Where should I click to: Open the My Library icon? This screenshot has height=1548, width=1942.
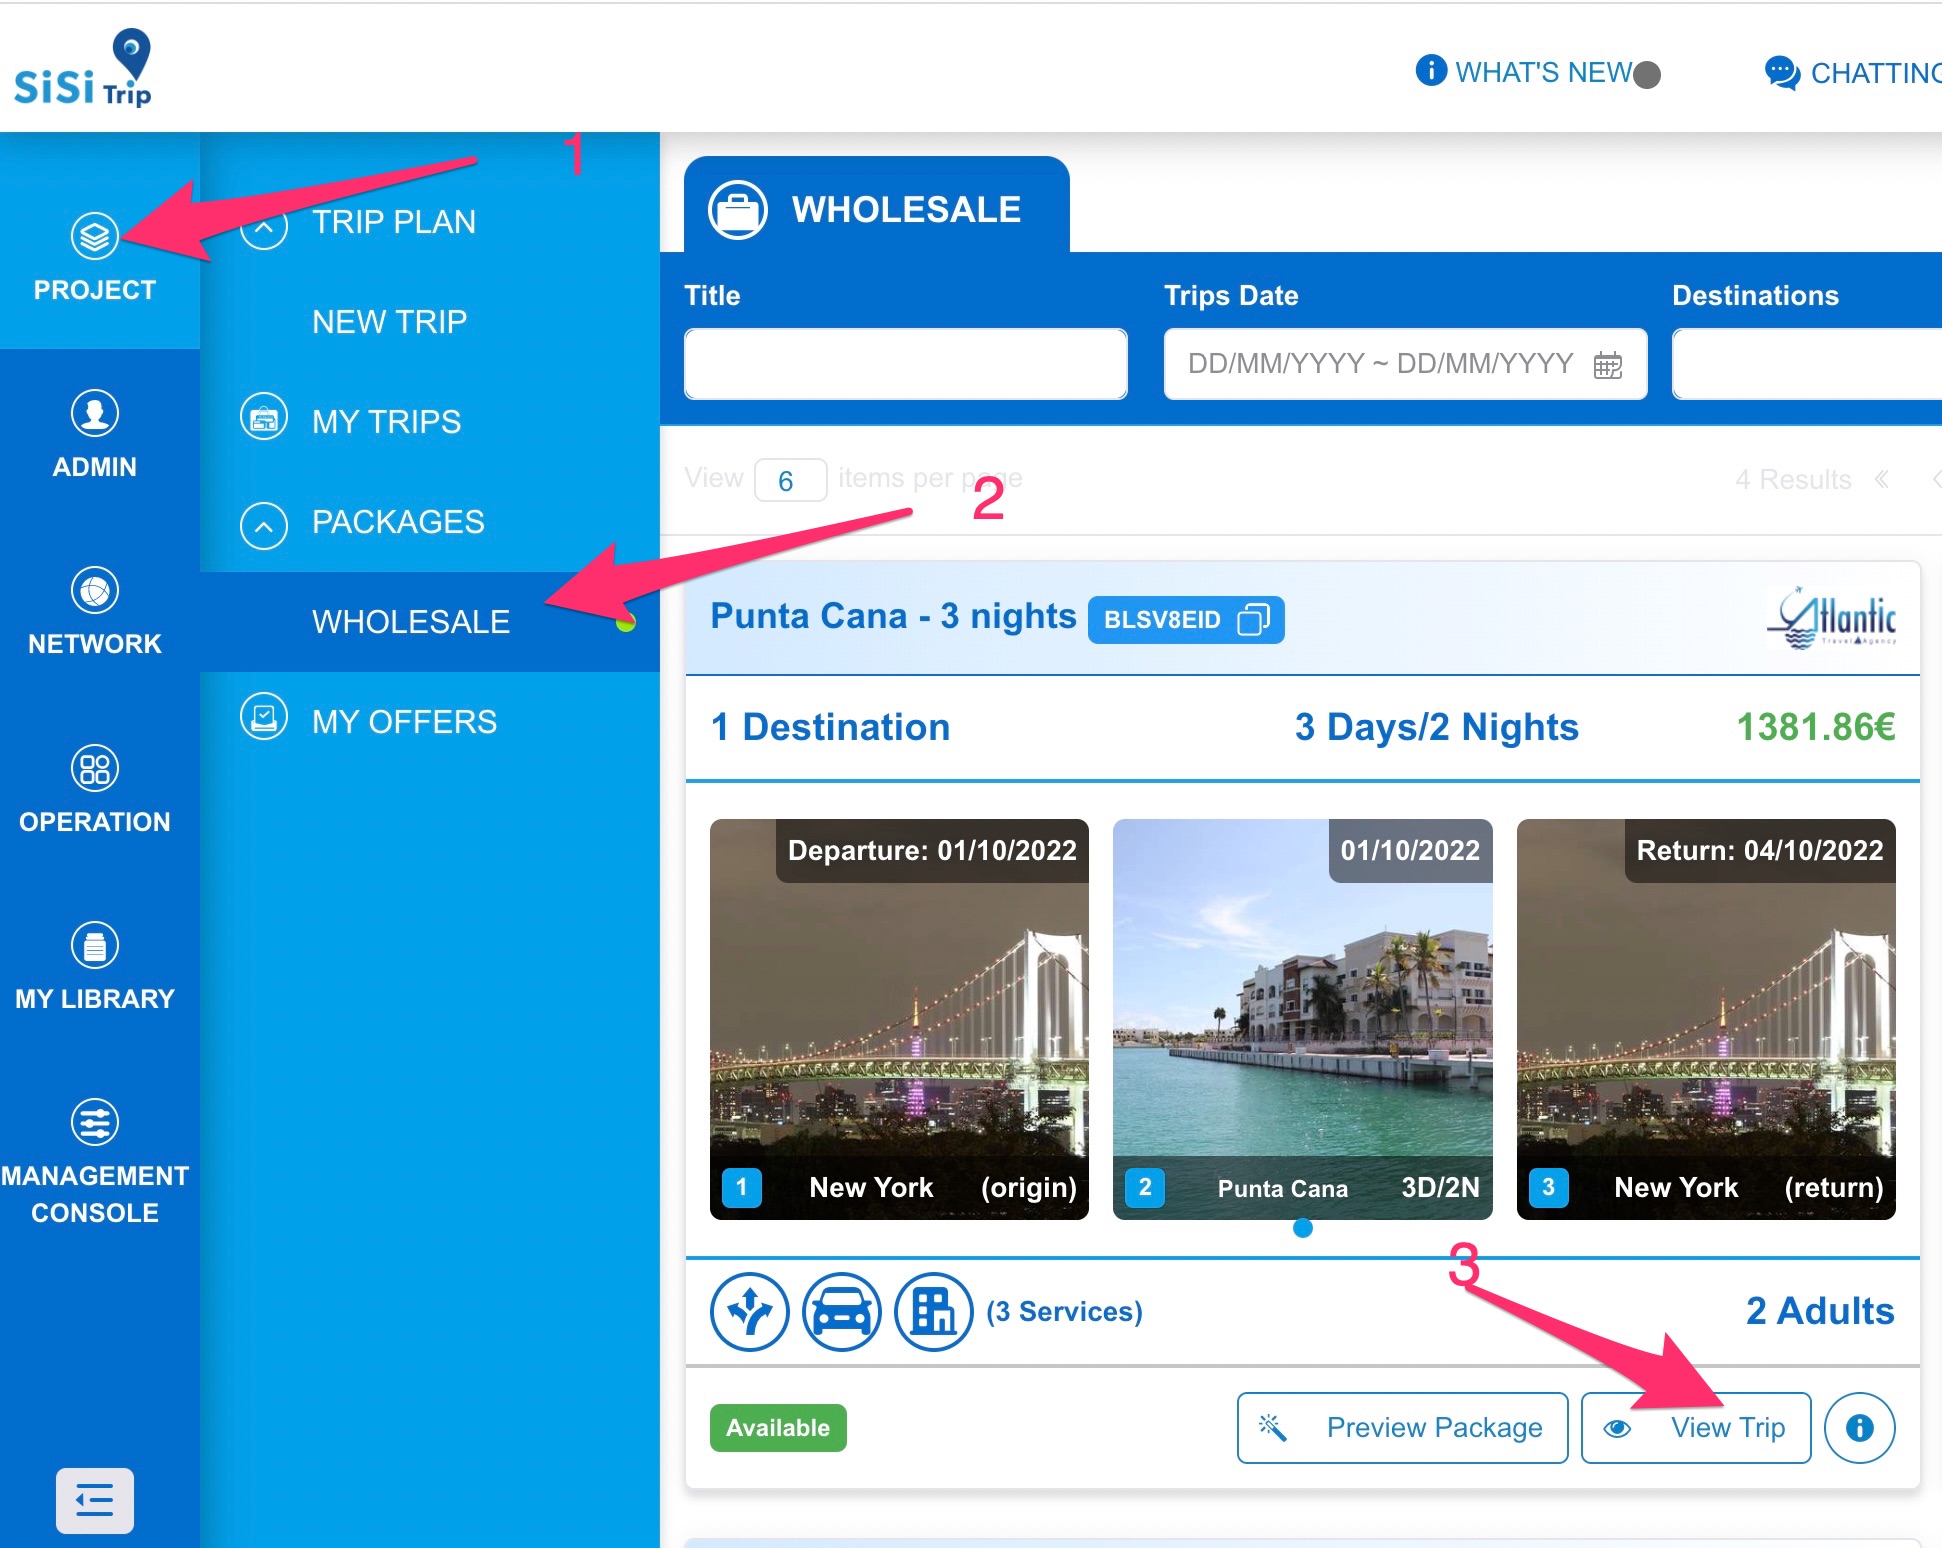coord(95,945)
